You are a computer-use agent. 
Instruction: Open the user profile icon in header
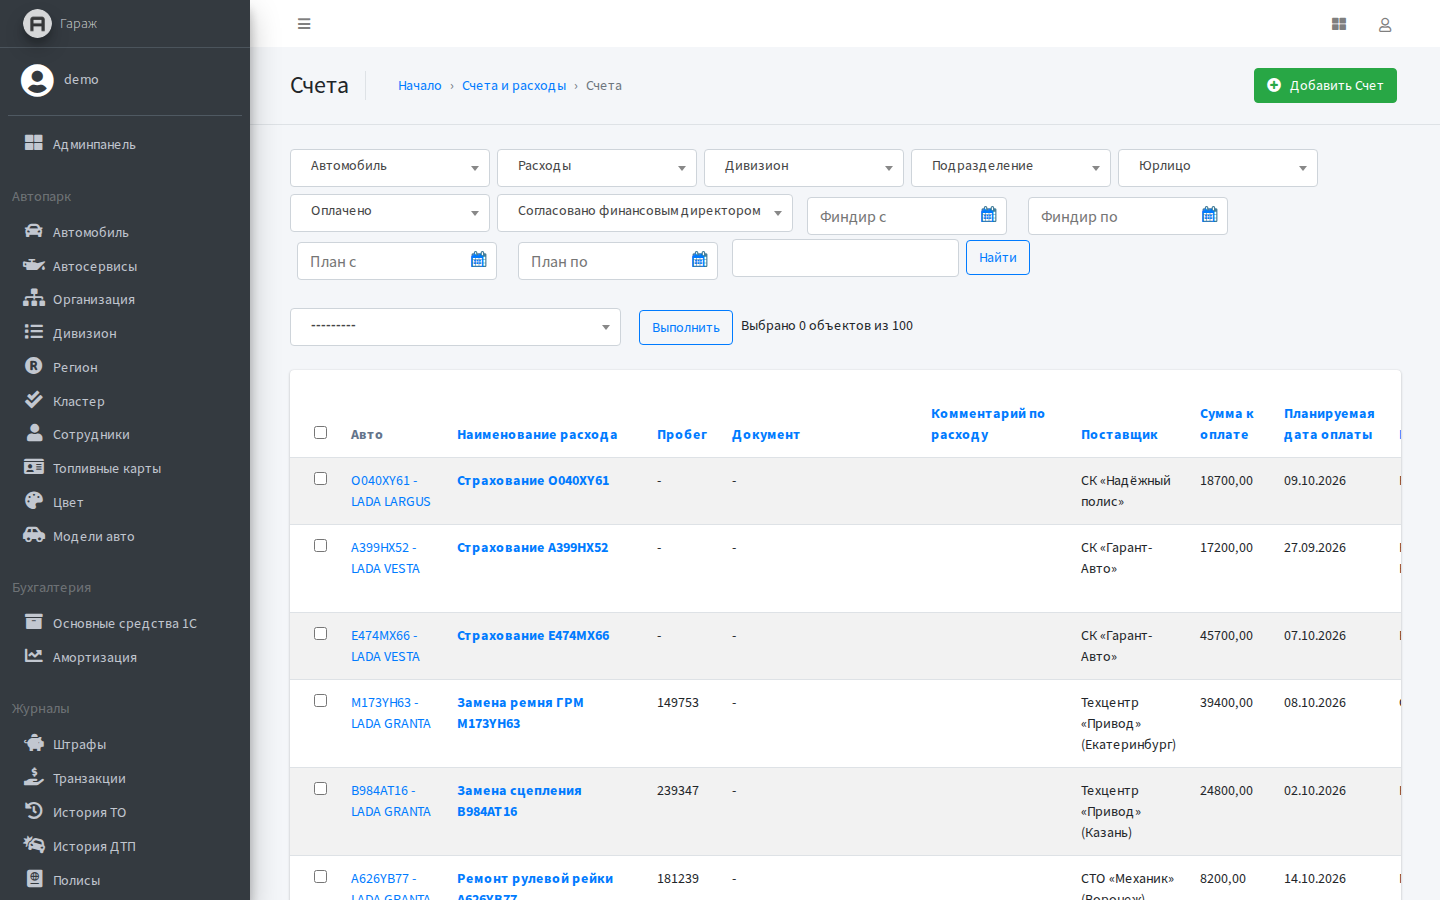(1385, 24)
